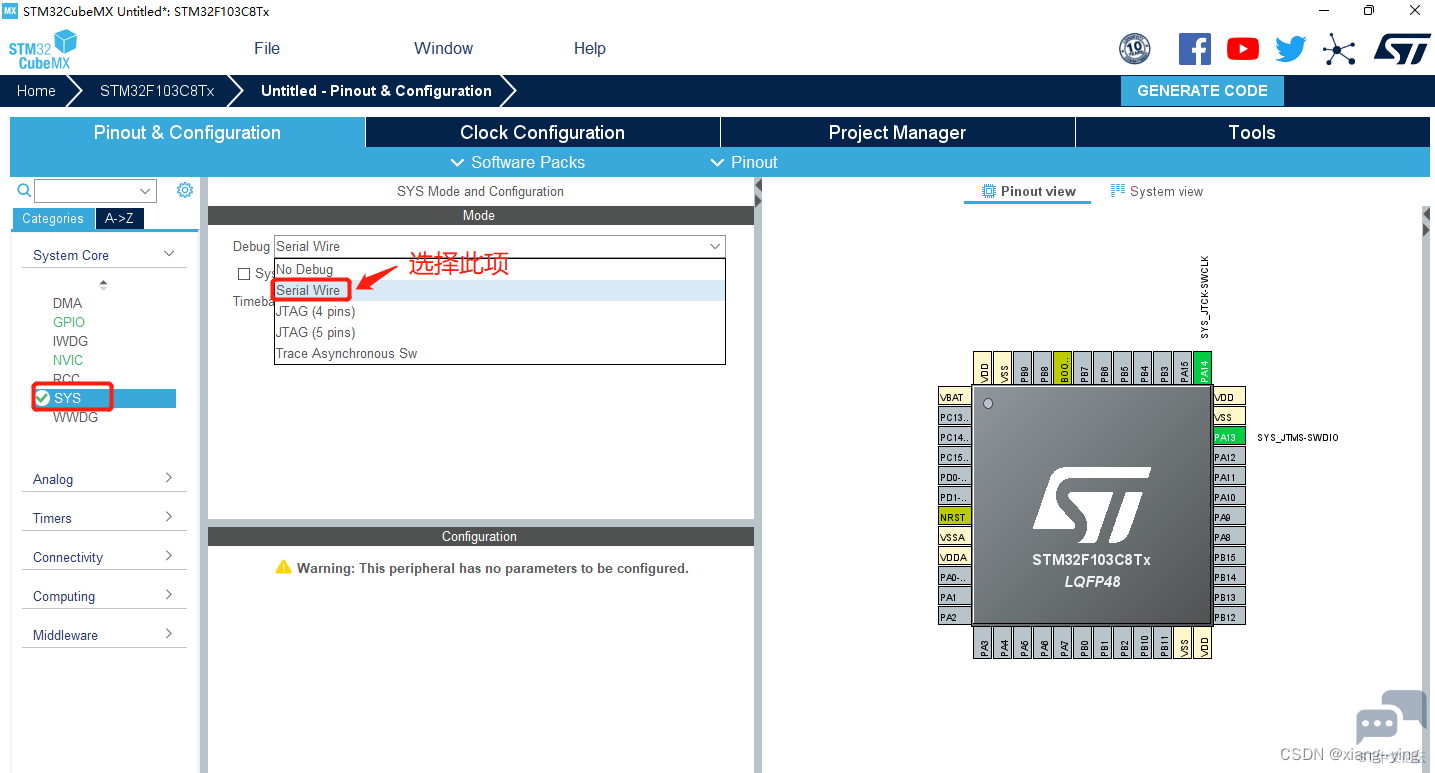Open WWDG in the System Core list
The height and width of the screenshot is (773, 1435).
pyautogui.click(x=76, y=417)
